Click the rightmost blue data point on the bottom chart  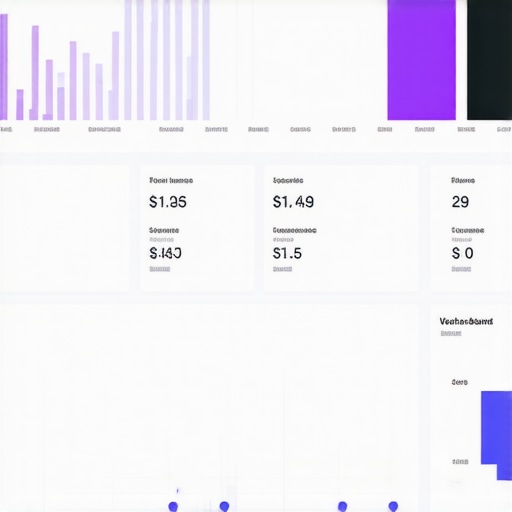pos(393,506)
